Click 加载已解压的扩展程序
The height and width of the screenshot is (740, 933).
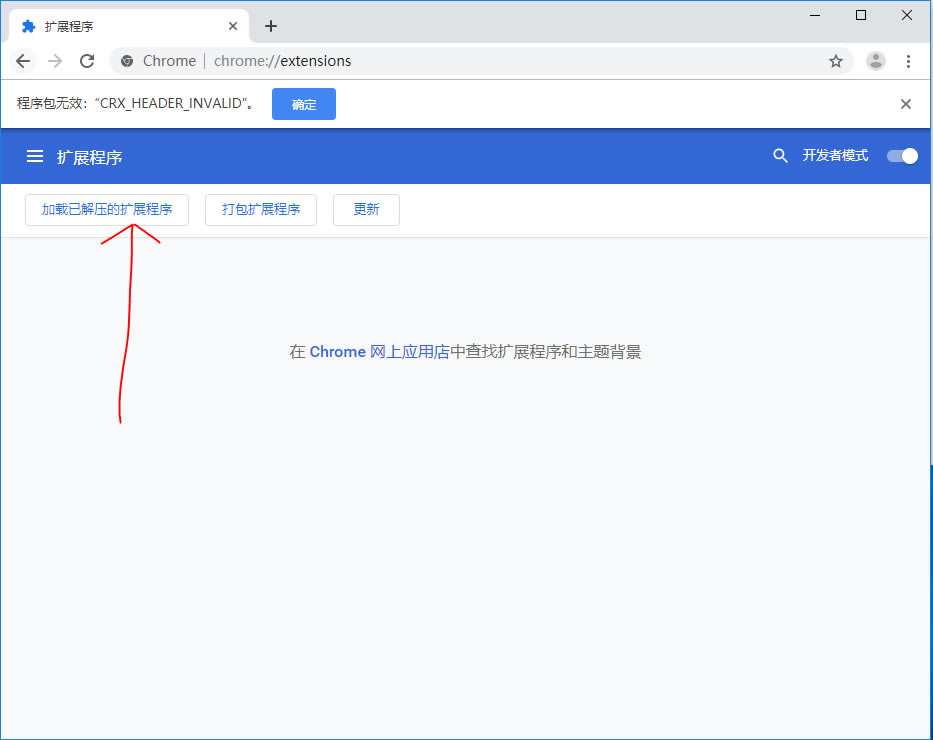click(107, 210)
